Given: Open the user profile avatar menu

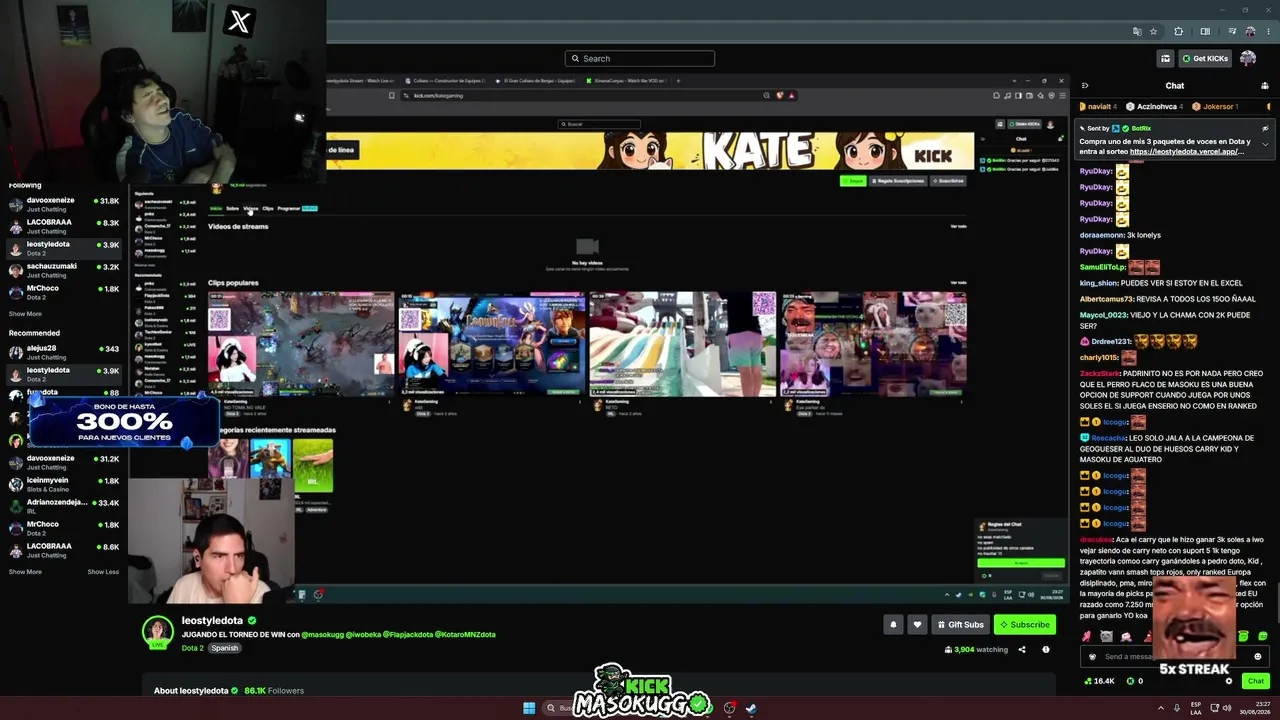Looking at the screenshot, I should 1248,58.
